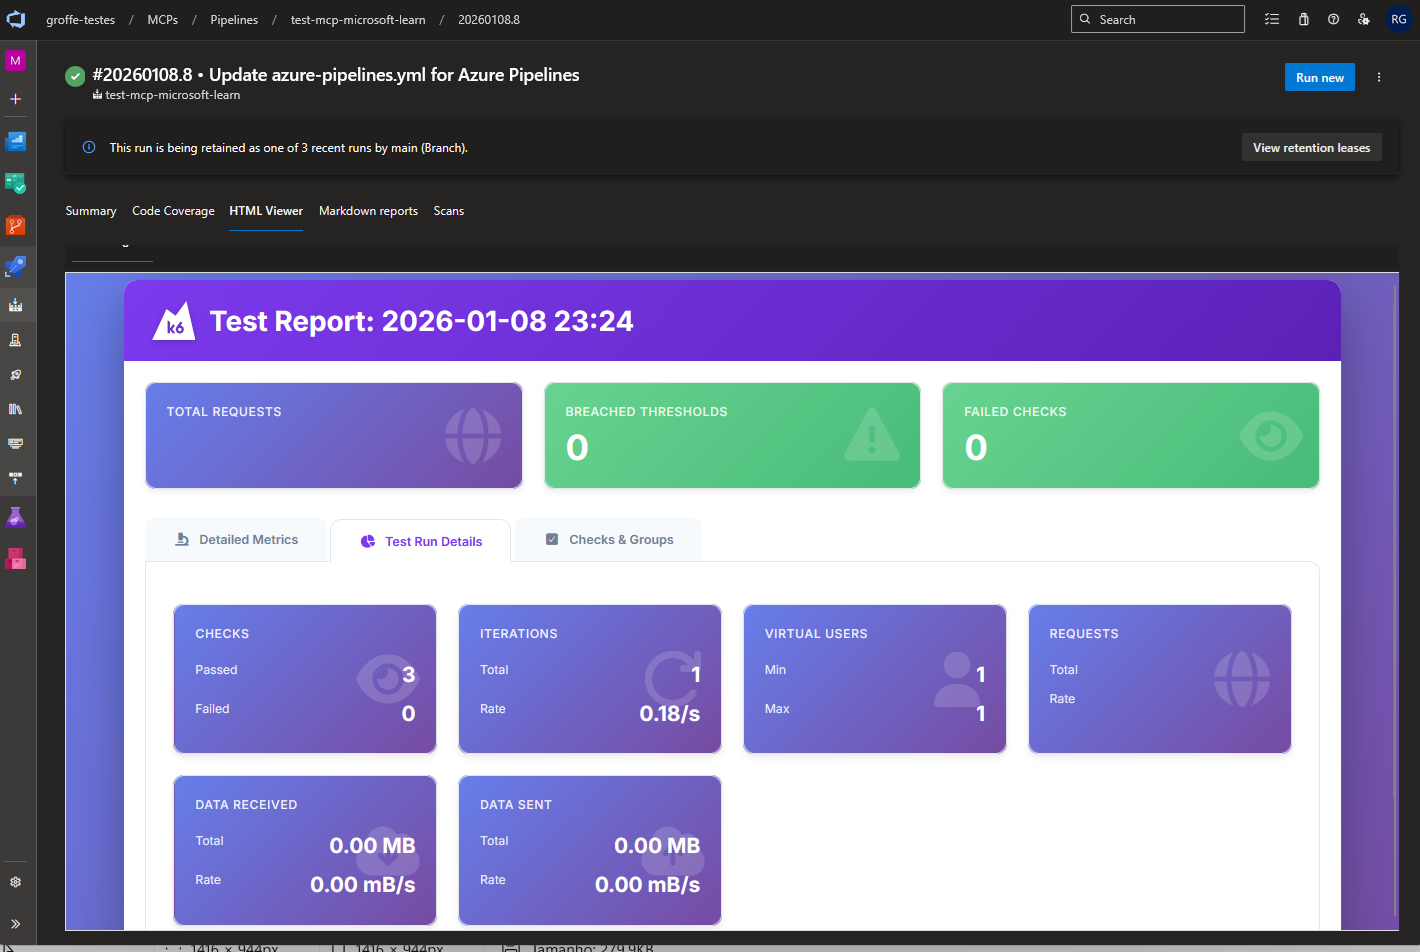This screenshot has width=1420, height=952.
Task: Open Task groups icon in sidebar
Action: [15, 443]
